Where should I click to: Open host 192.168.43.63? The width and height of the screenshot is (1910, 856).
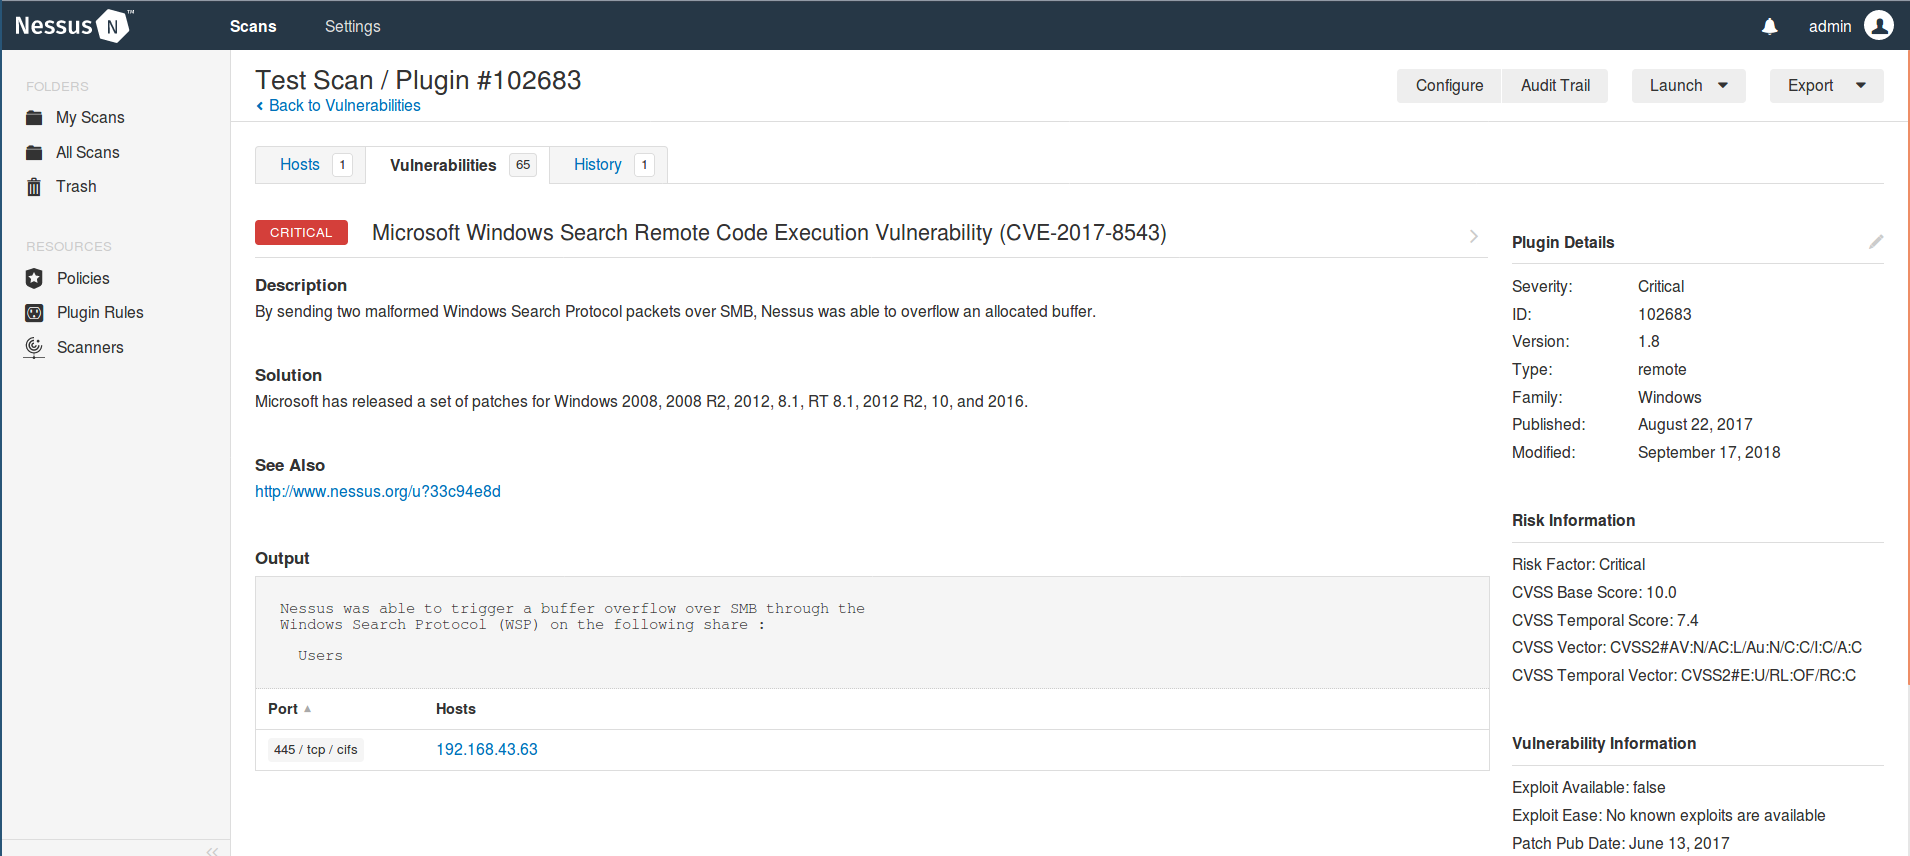[x=487, y=750]
